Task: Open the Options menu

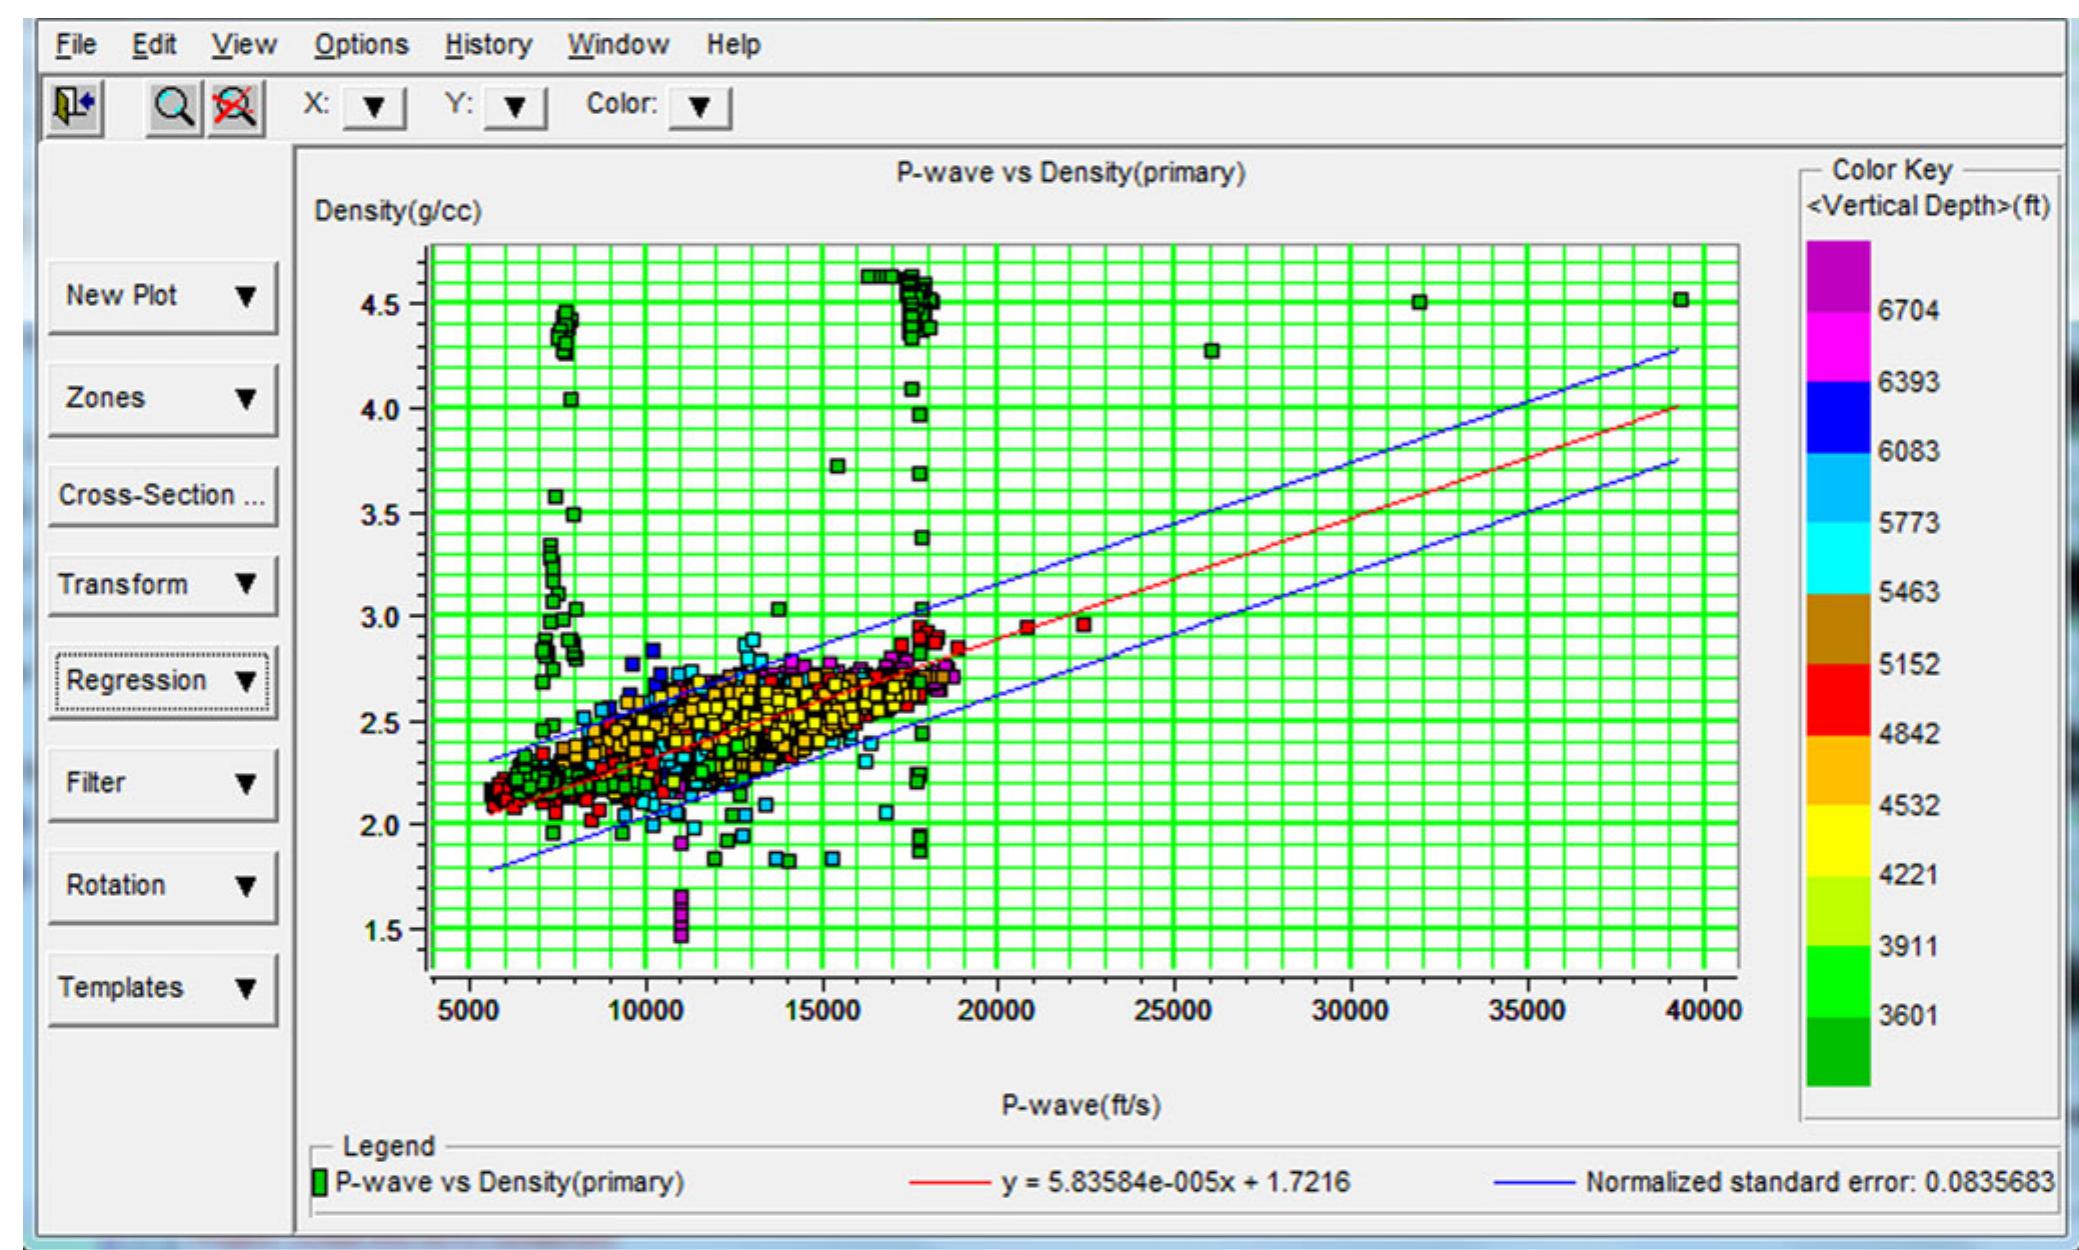Action: [x=361, y=44]
